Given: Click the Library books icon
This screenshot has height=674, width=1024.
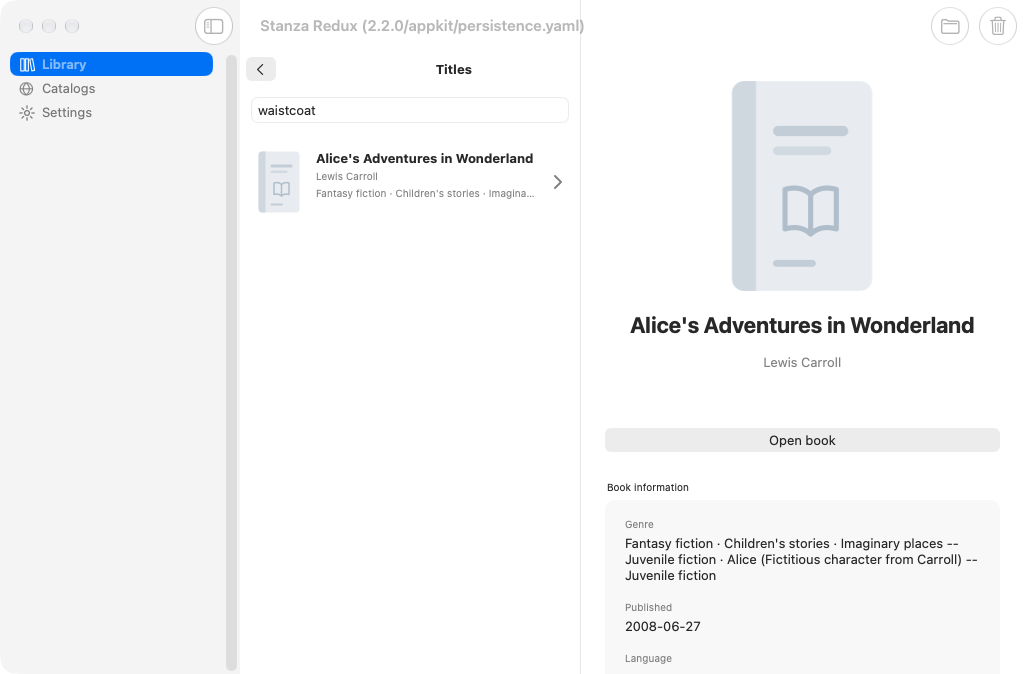Looking at the screenshot, I should coord(27,64).
